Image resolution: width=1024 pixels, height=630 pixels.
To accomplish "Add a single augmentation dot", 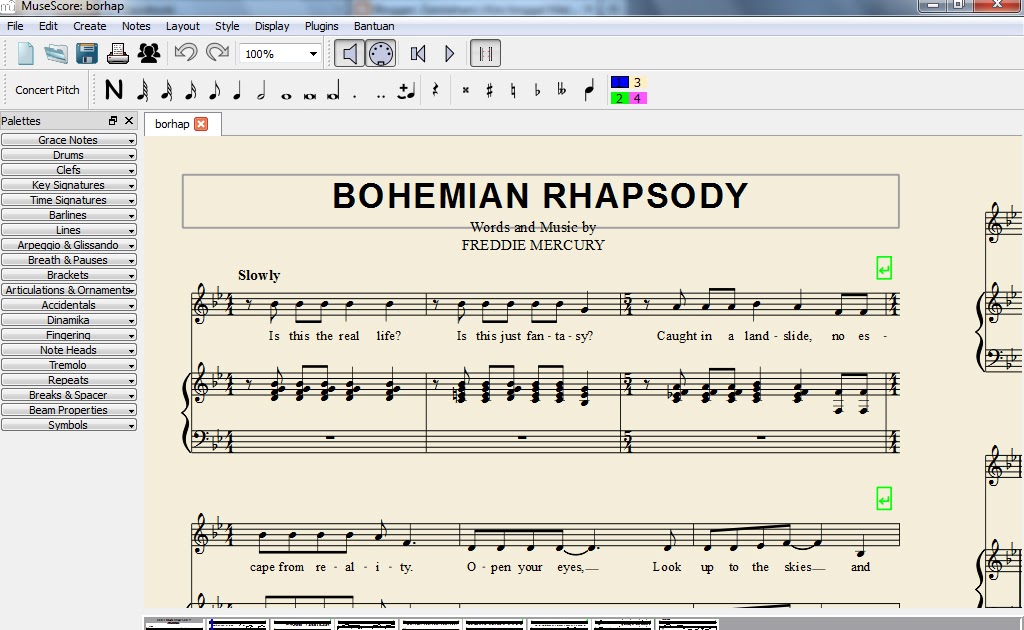I will 355,95.
